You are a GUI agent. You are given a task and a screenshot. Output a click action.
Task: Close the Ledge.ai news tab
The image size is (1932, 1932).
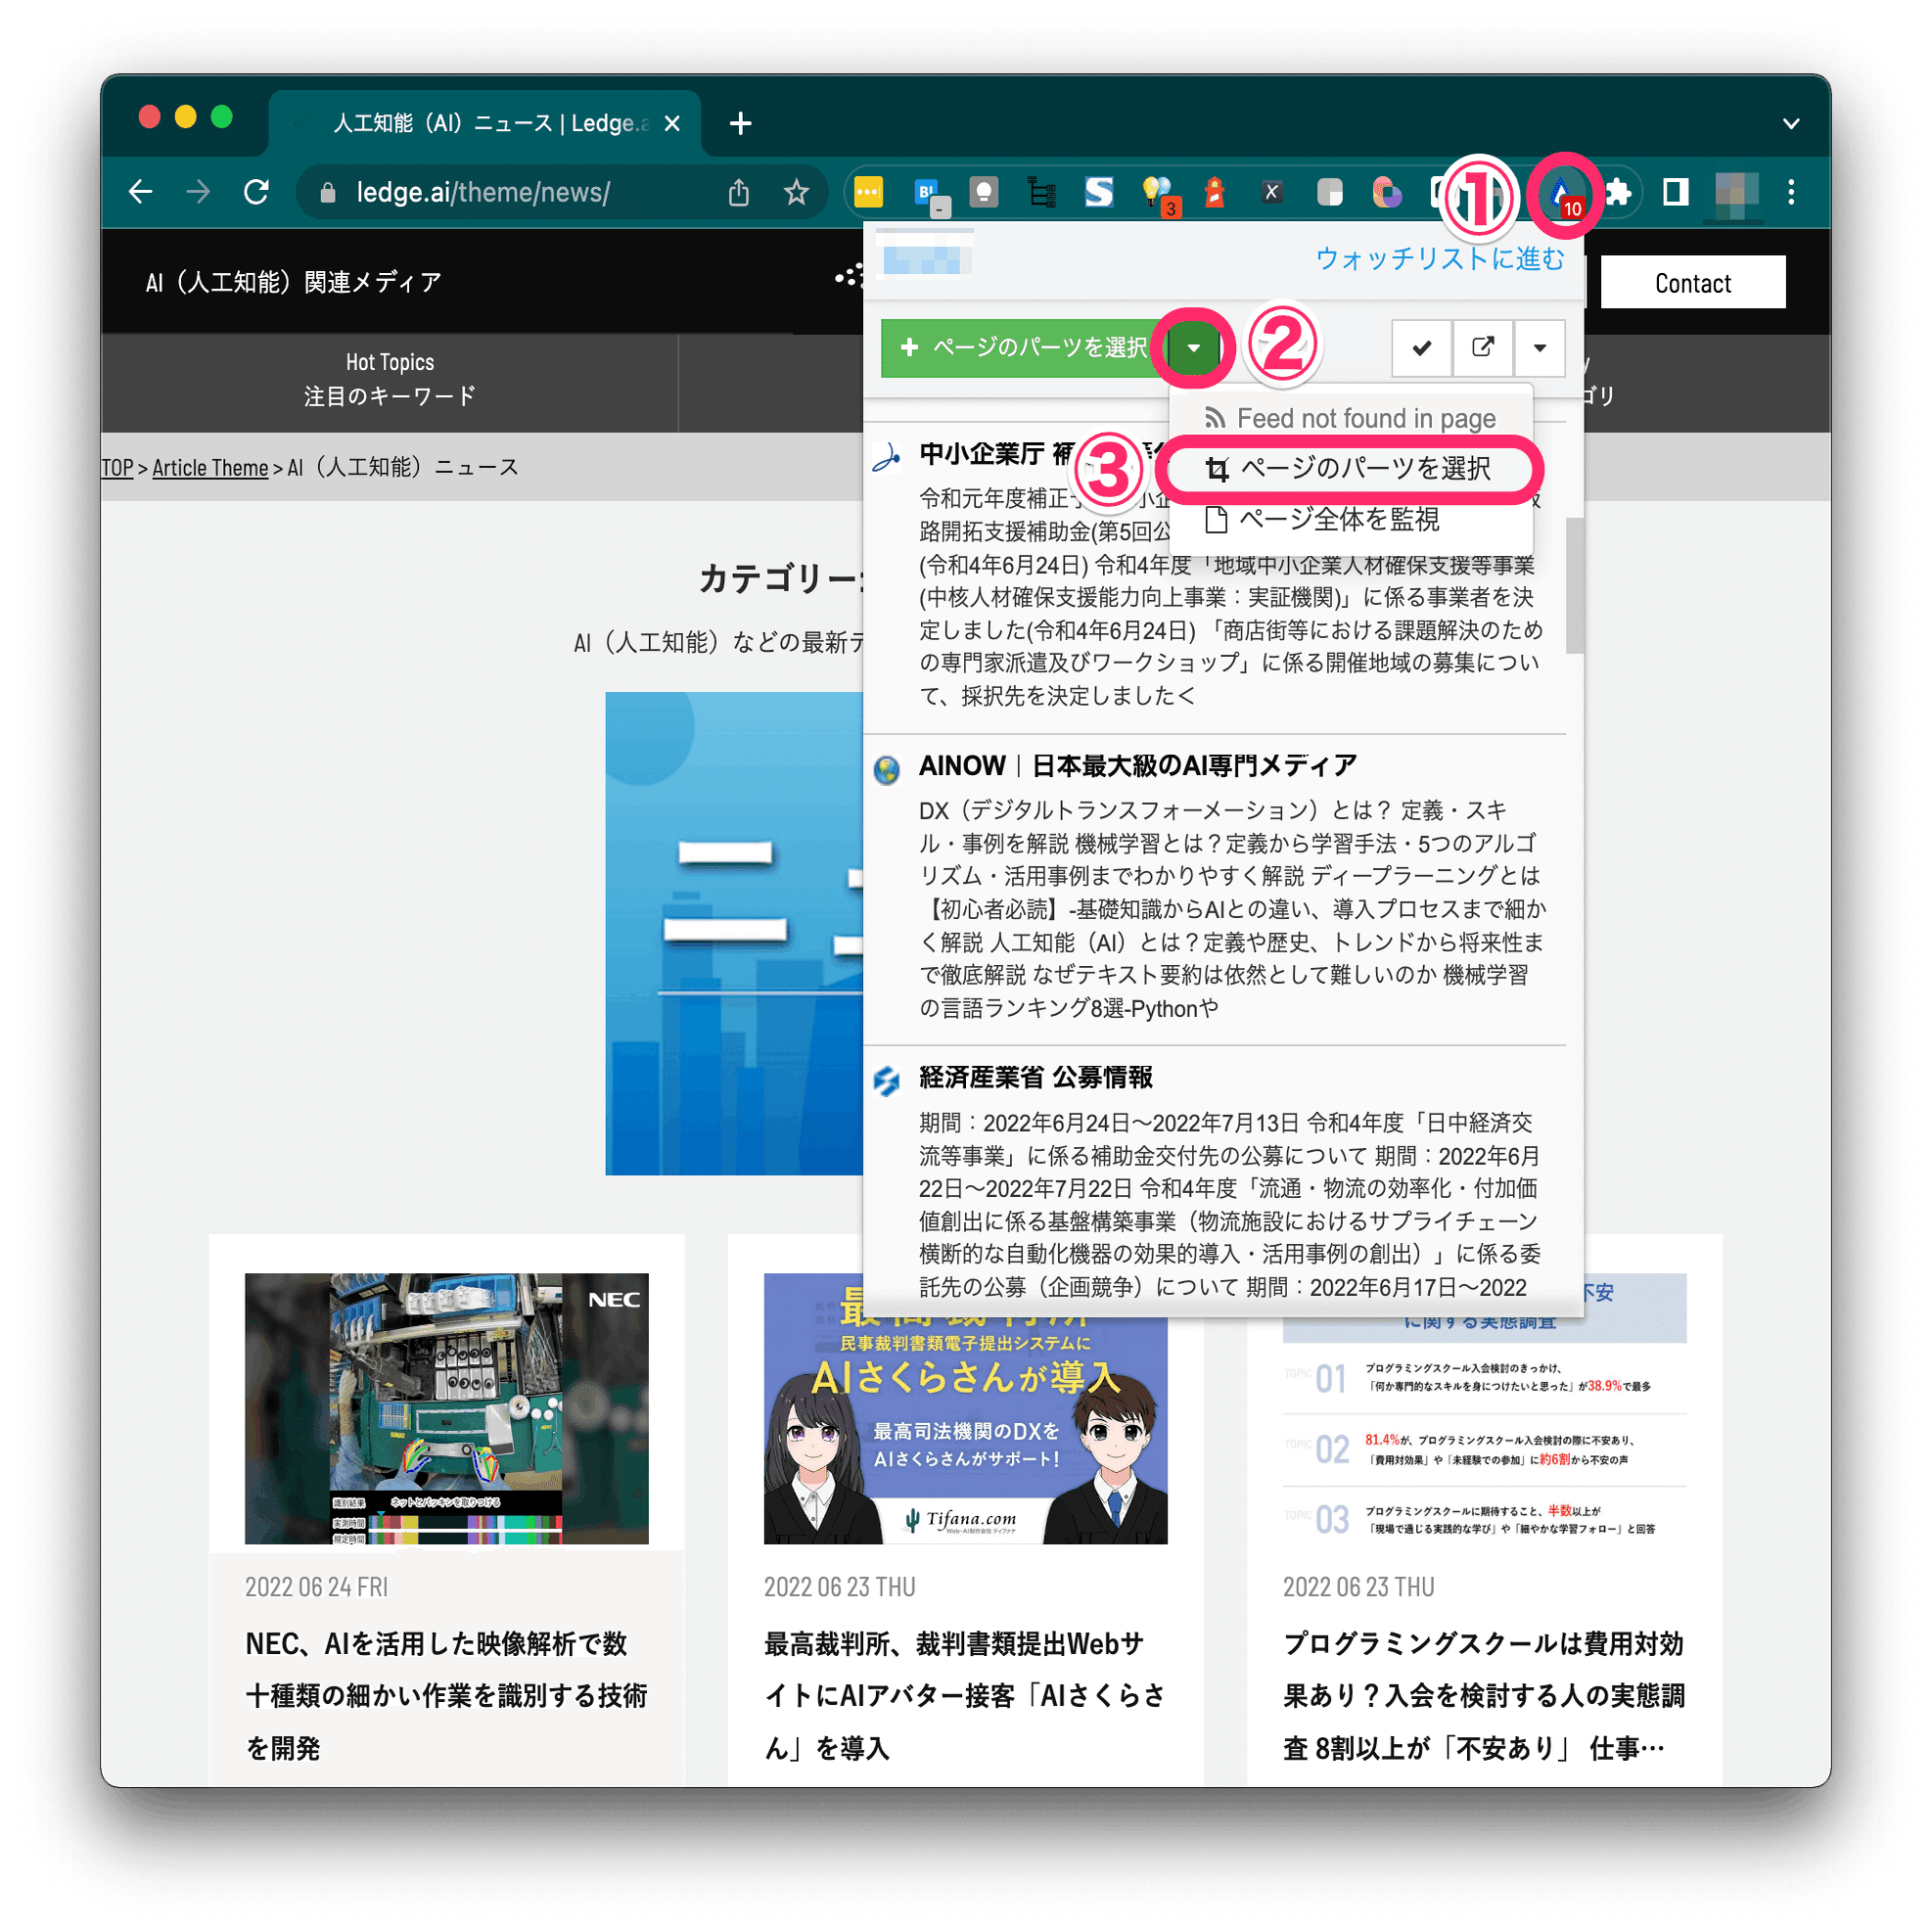[x=672, y=124]
